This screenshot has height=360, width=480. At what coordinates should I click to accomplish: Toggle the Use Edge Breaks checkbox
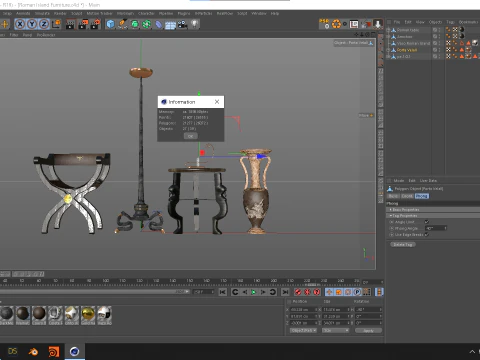coord(427,235)
